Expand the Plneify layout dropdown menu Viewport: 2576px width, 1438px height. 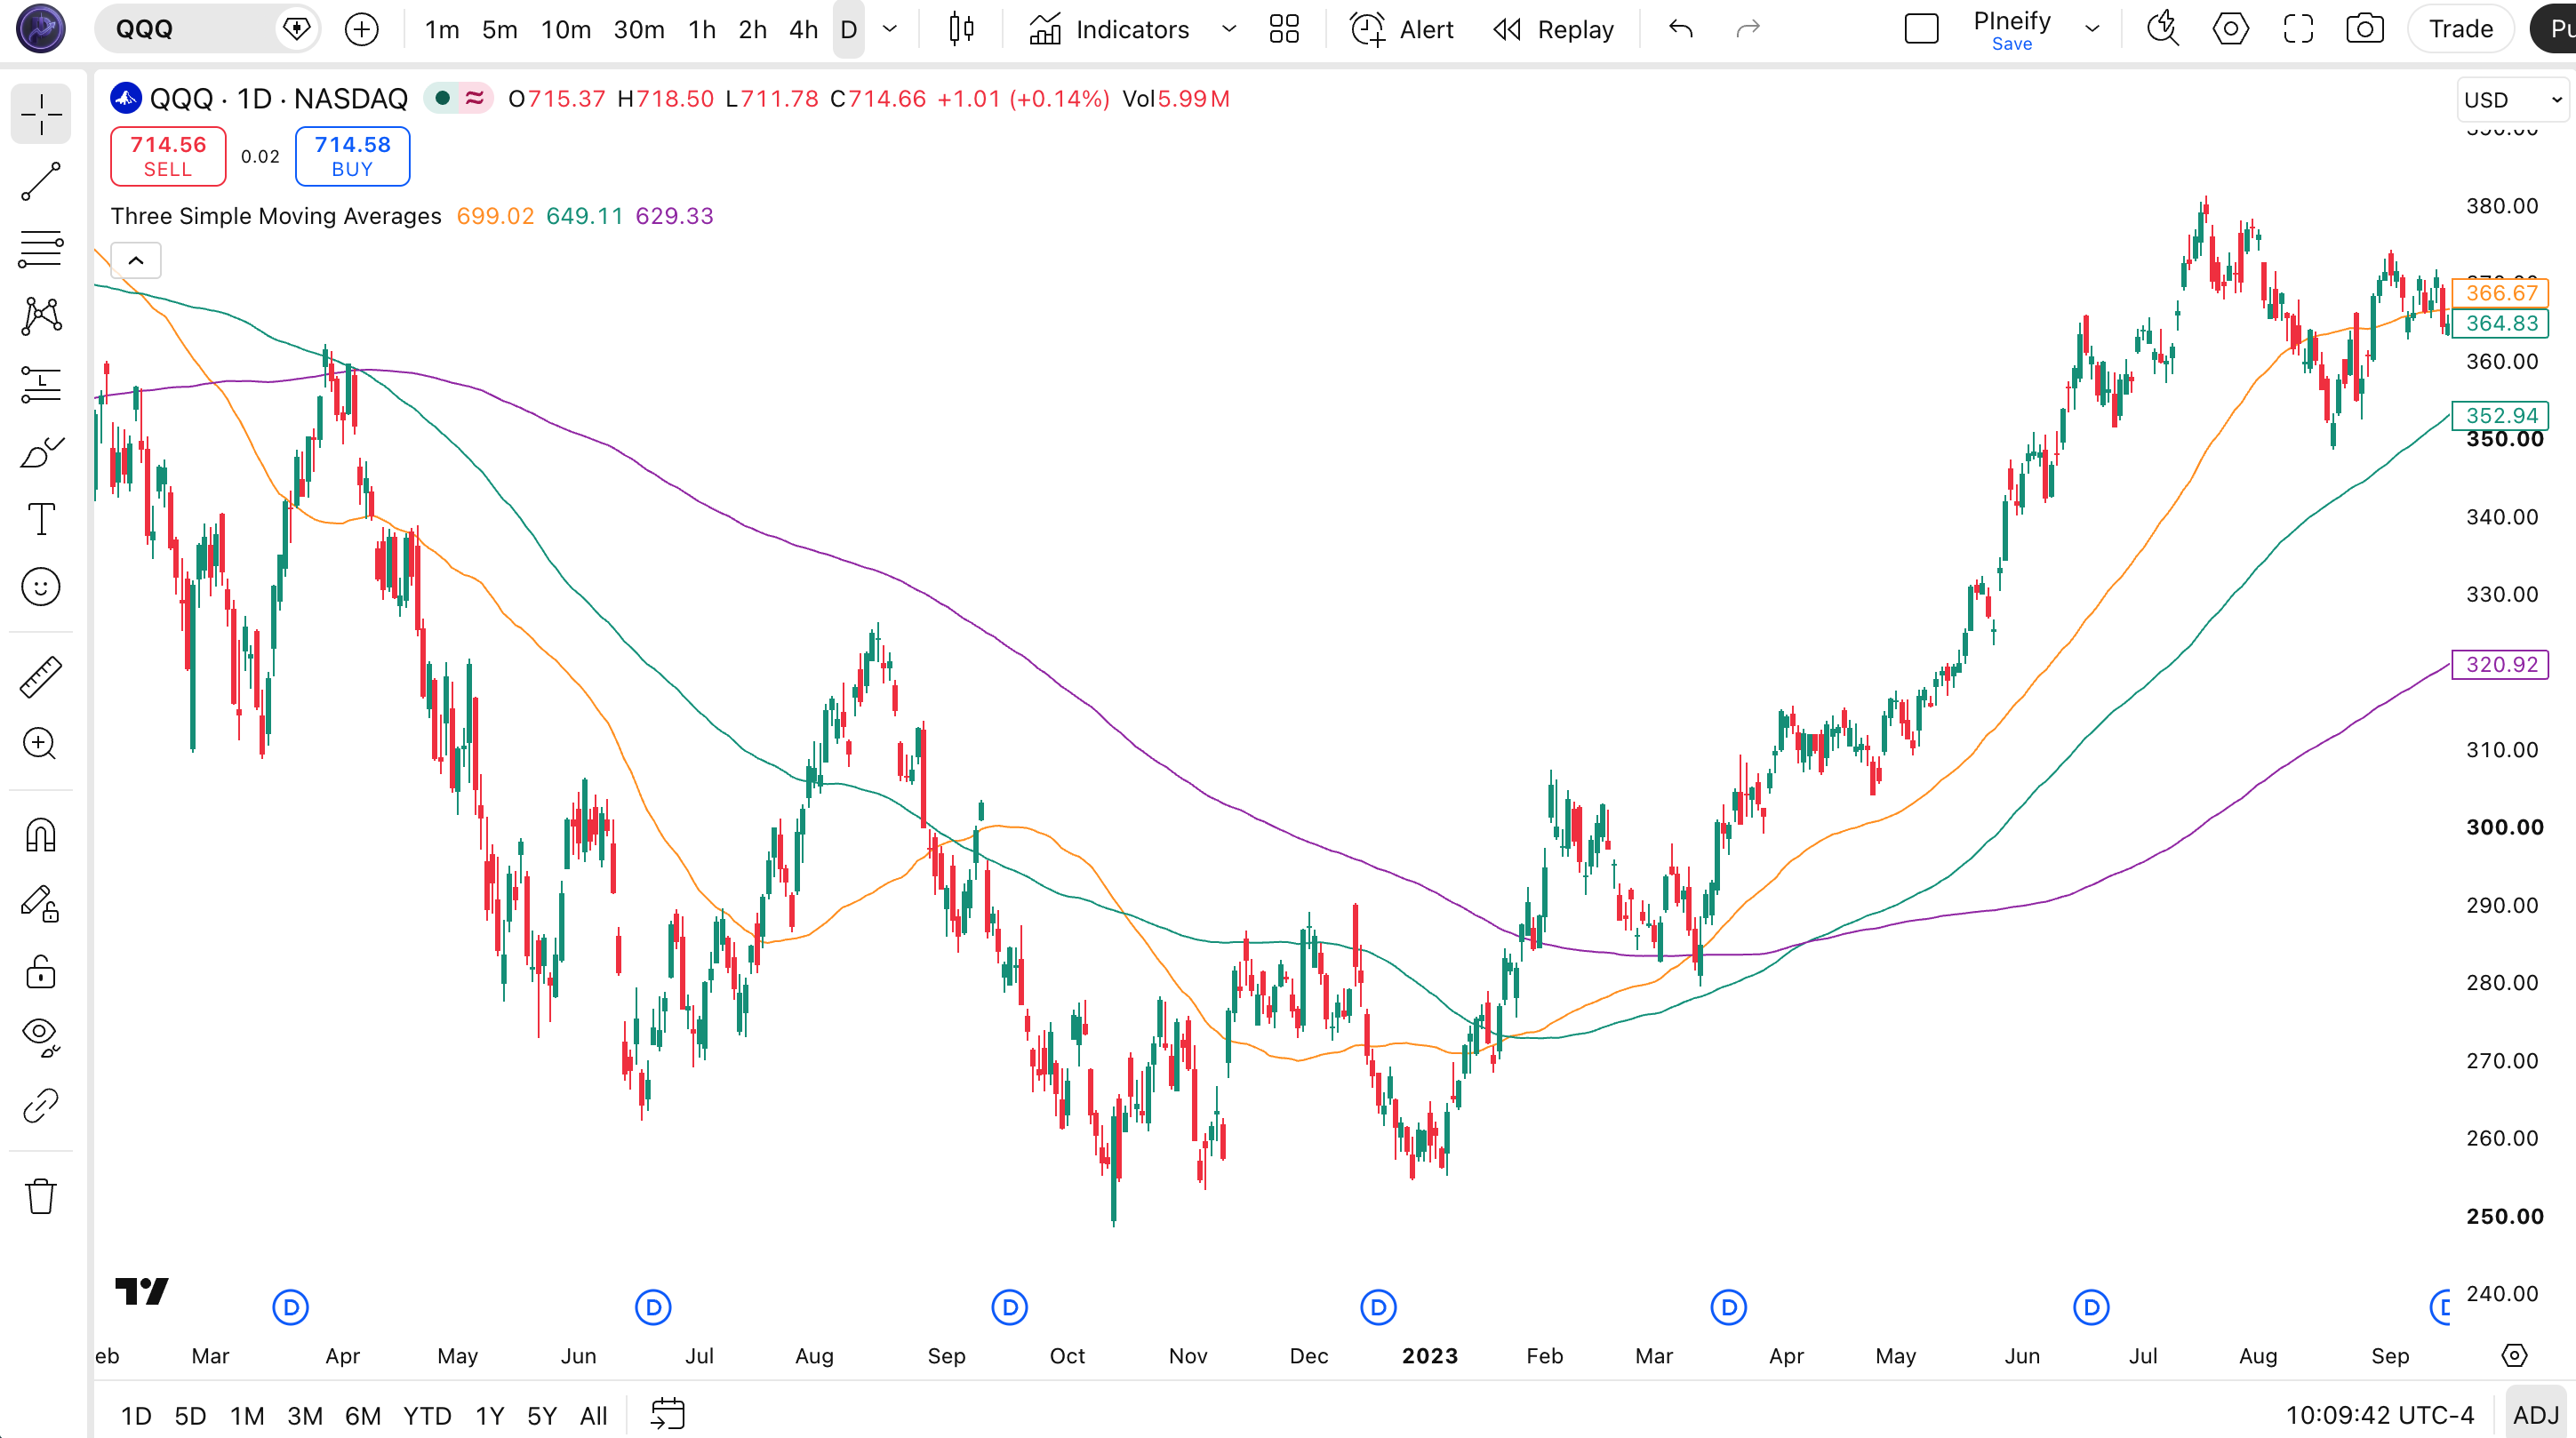(x=2091, y=29)
